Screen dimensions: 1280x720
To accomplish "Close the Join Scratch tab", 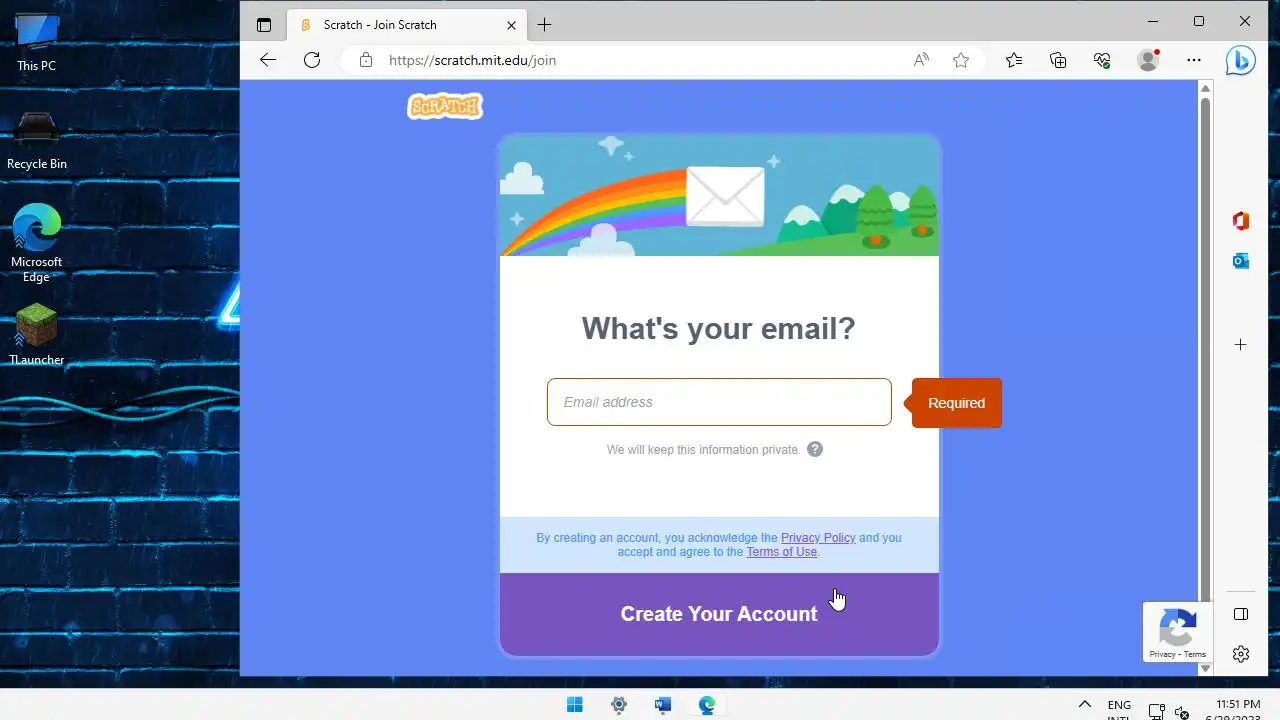I will (x=512, y=25).
